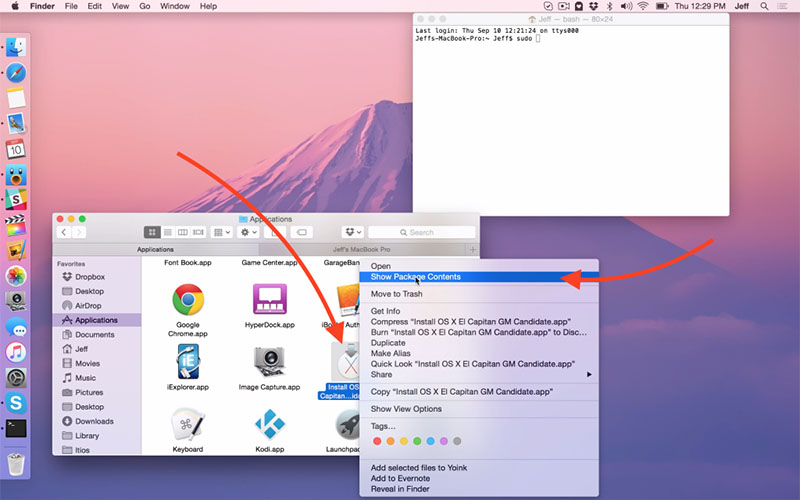Open the Go menu in menu bar
800x500 pixels.
[145, 6]
